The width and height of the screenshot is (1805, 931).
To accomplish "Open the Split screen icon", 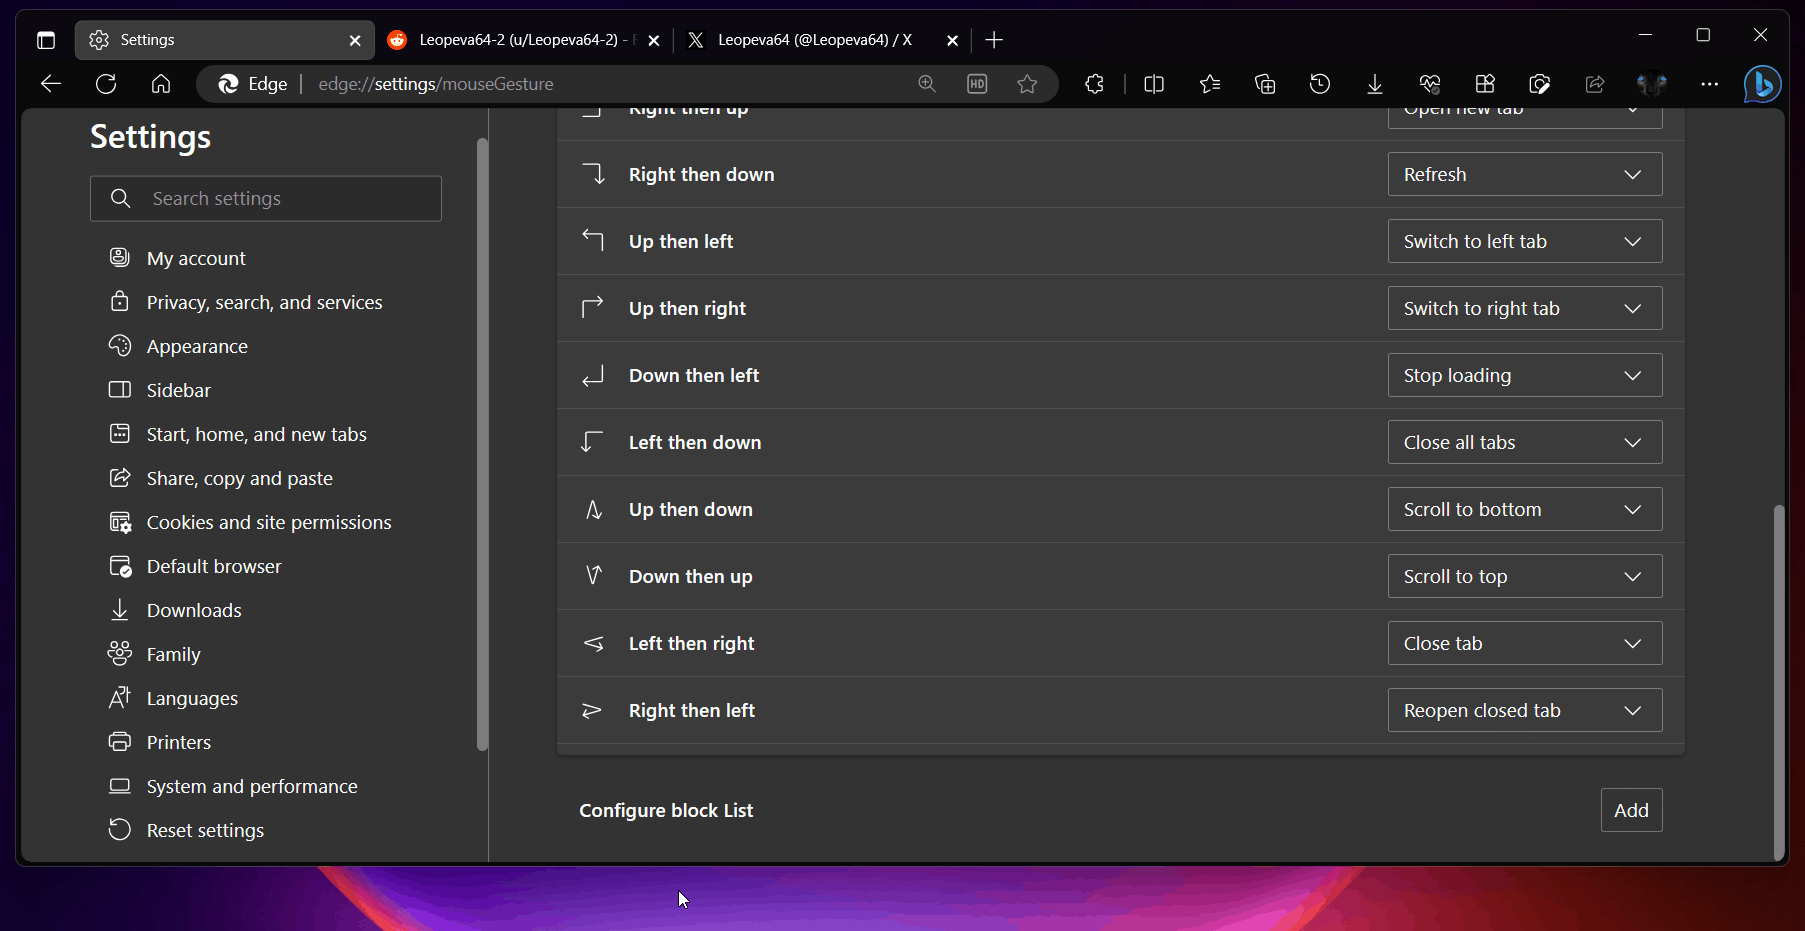I will point(1154,84).
